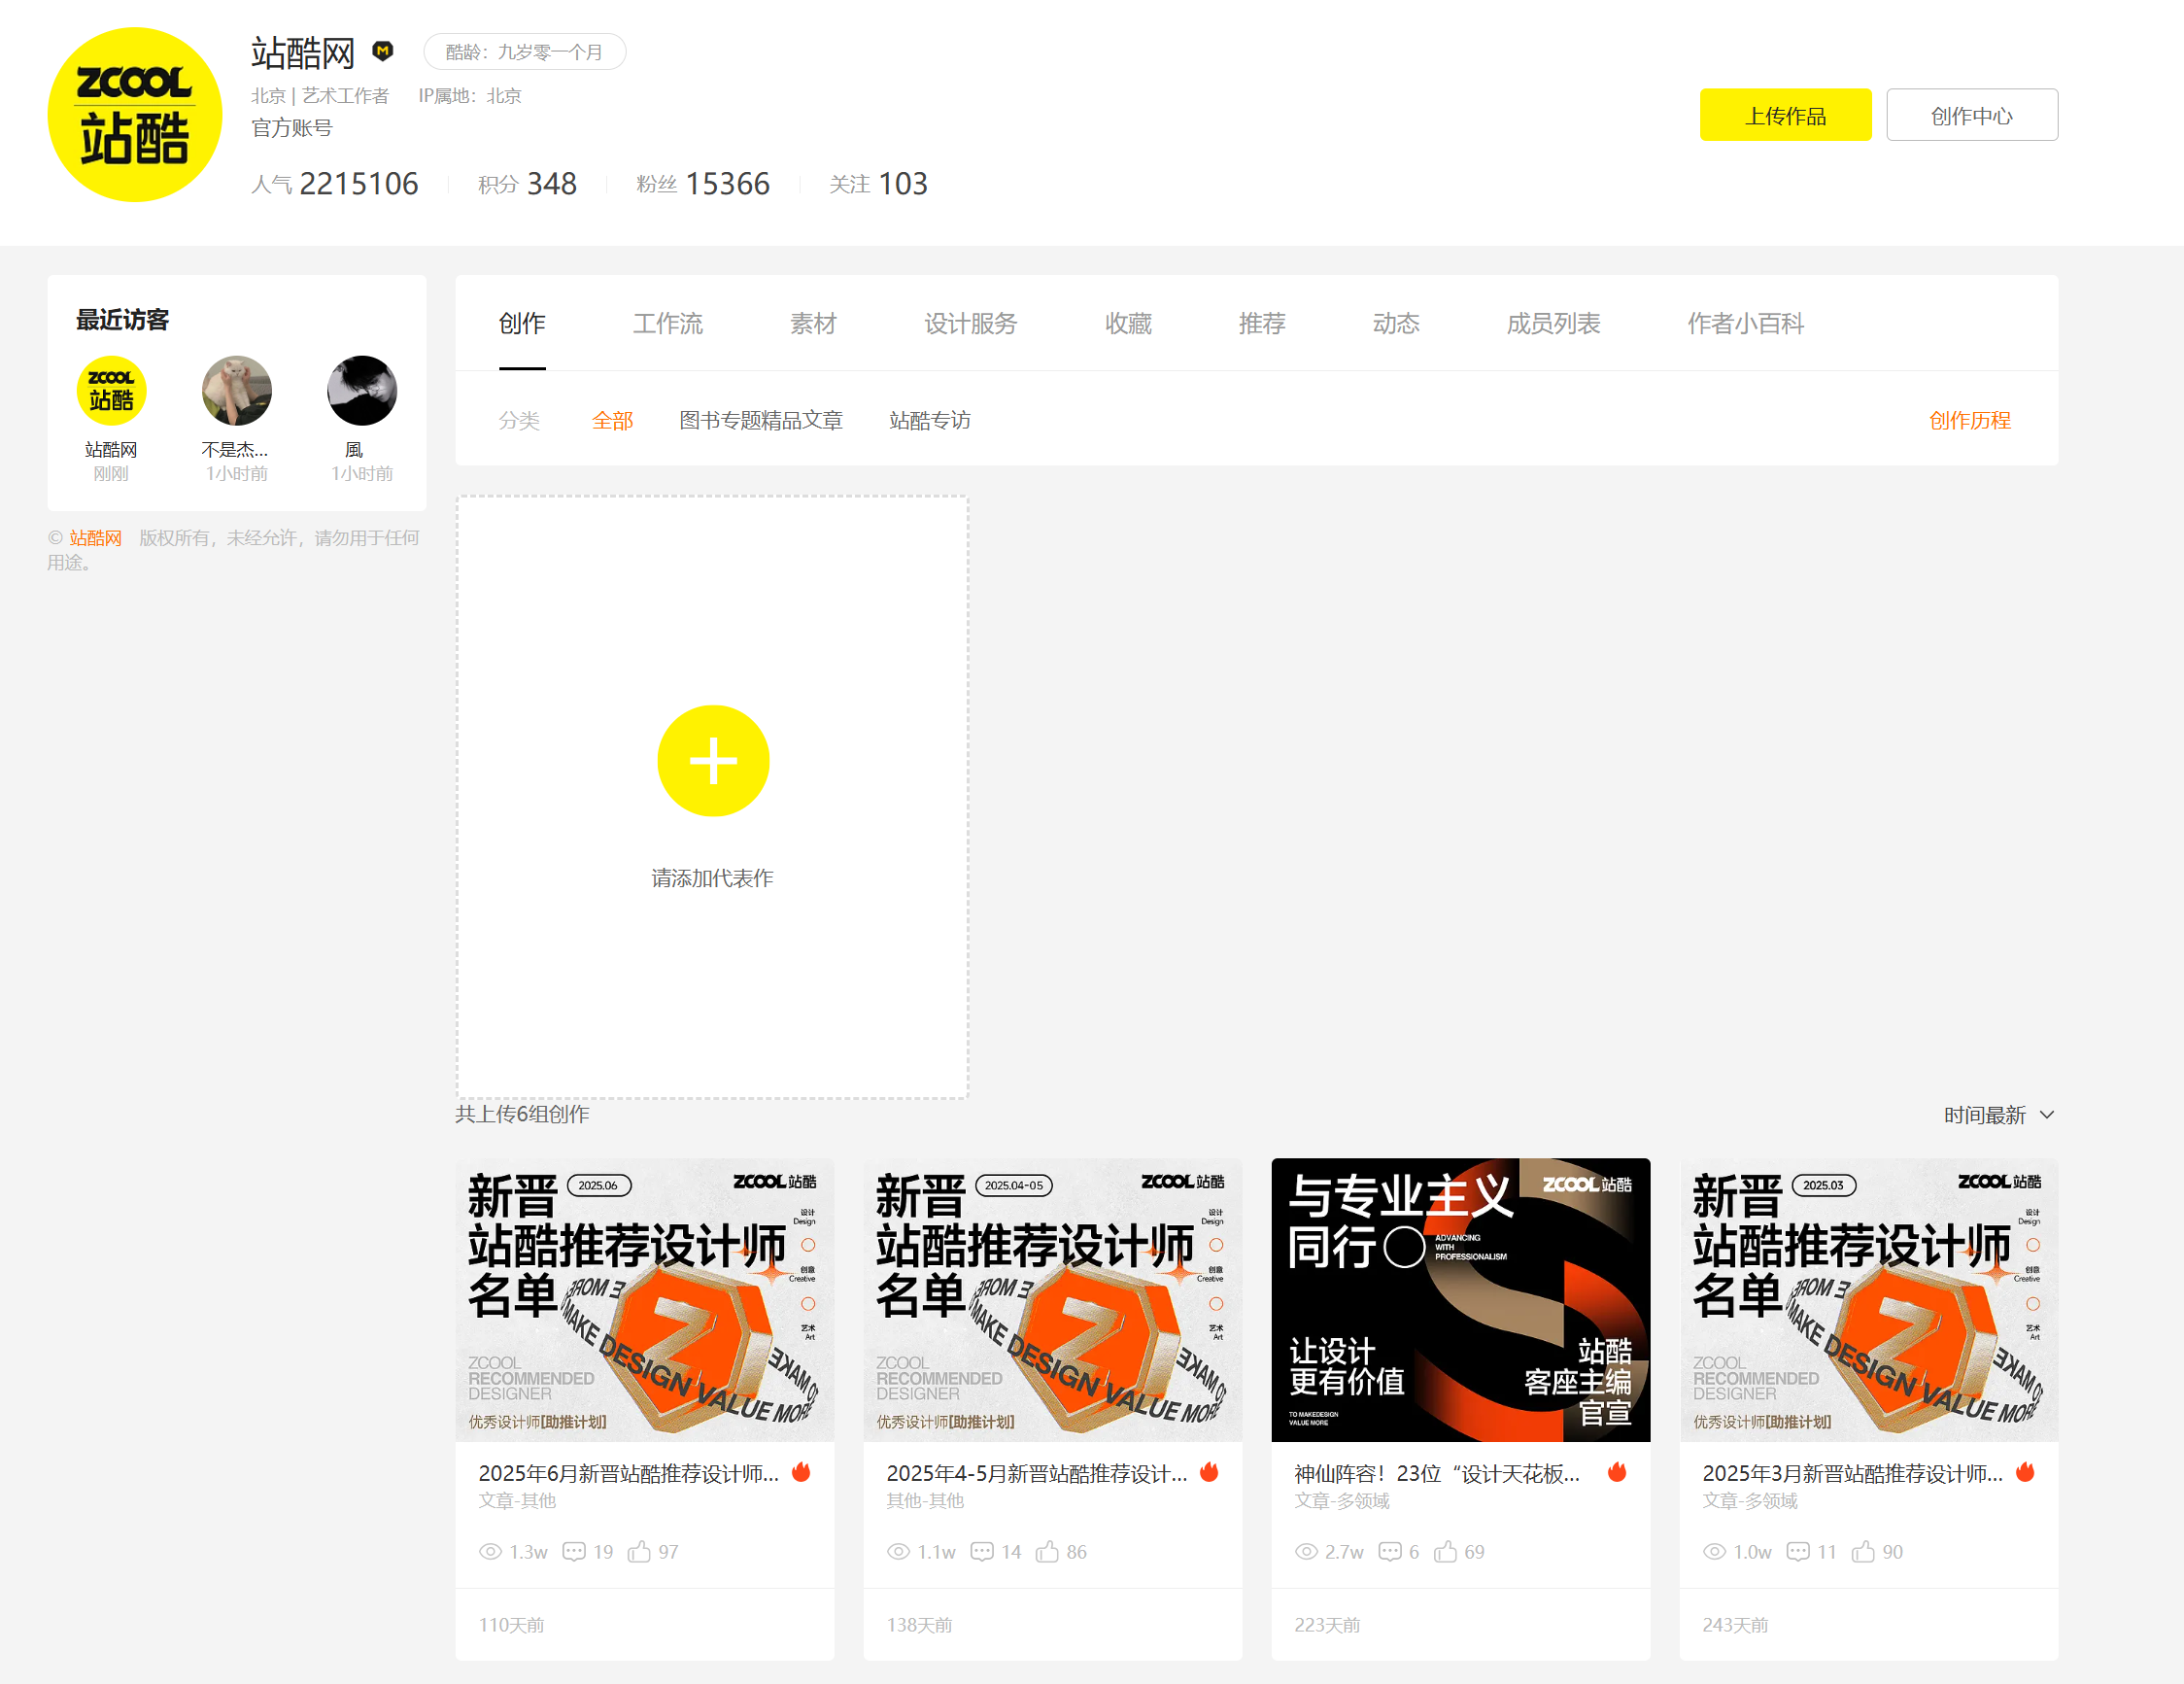Open visitor 不是杰... cat avatar
2184x1684 pixels.
click(236, 391)
